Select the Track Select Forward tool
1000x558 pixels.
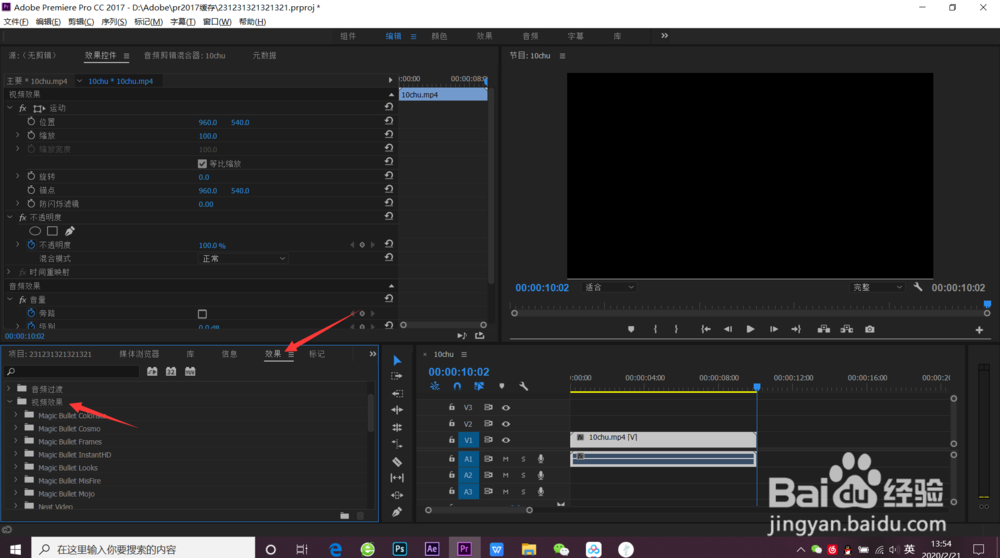[397, 376]
